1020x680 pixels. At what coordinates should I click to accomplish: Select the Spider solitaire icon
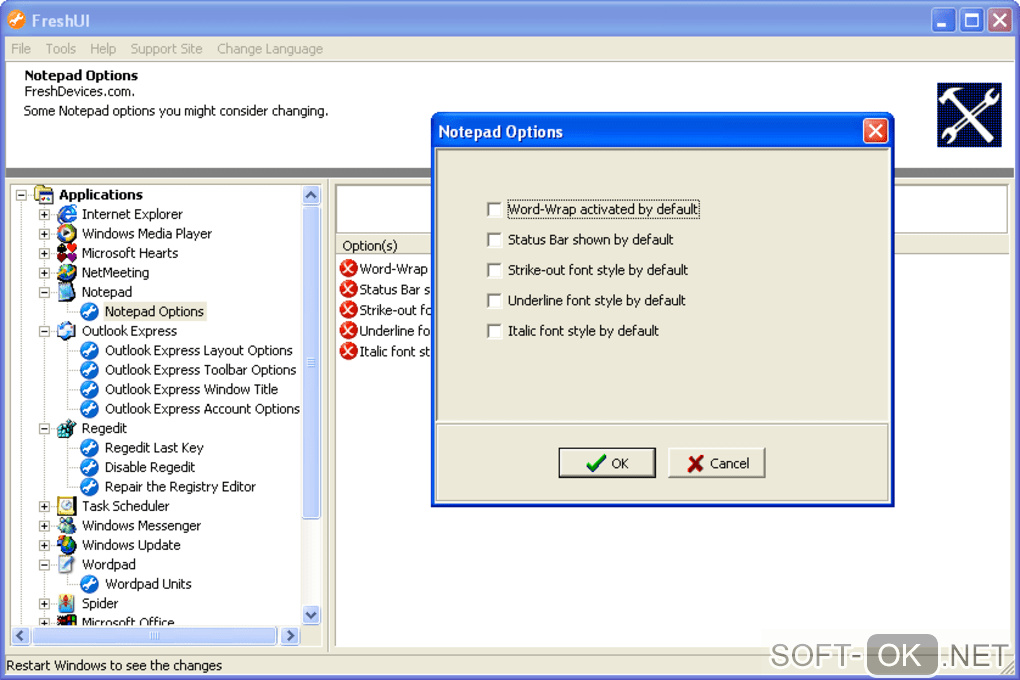[67, 604]
